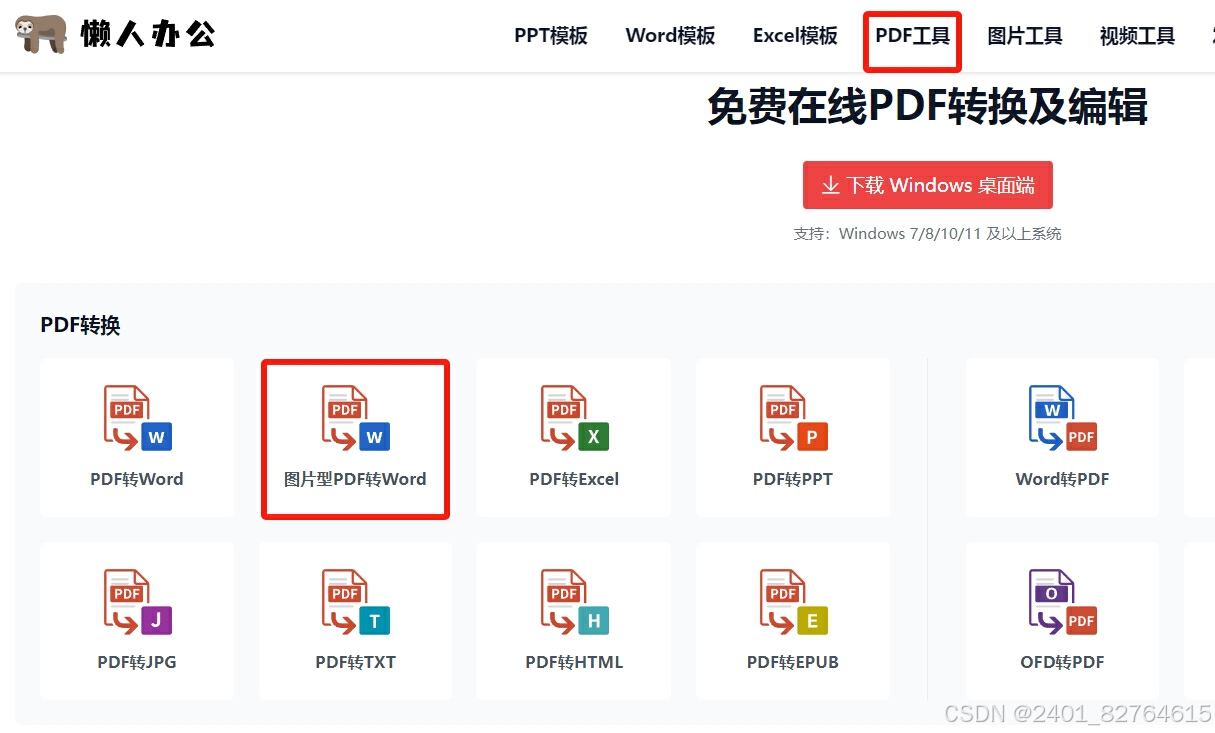Click the PDF转TXT label
The width and height of the screenshot is (1215, 733).
click(355, 662)
